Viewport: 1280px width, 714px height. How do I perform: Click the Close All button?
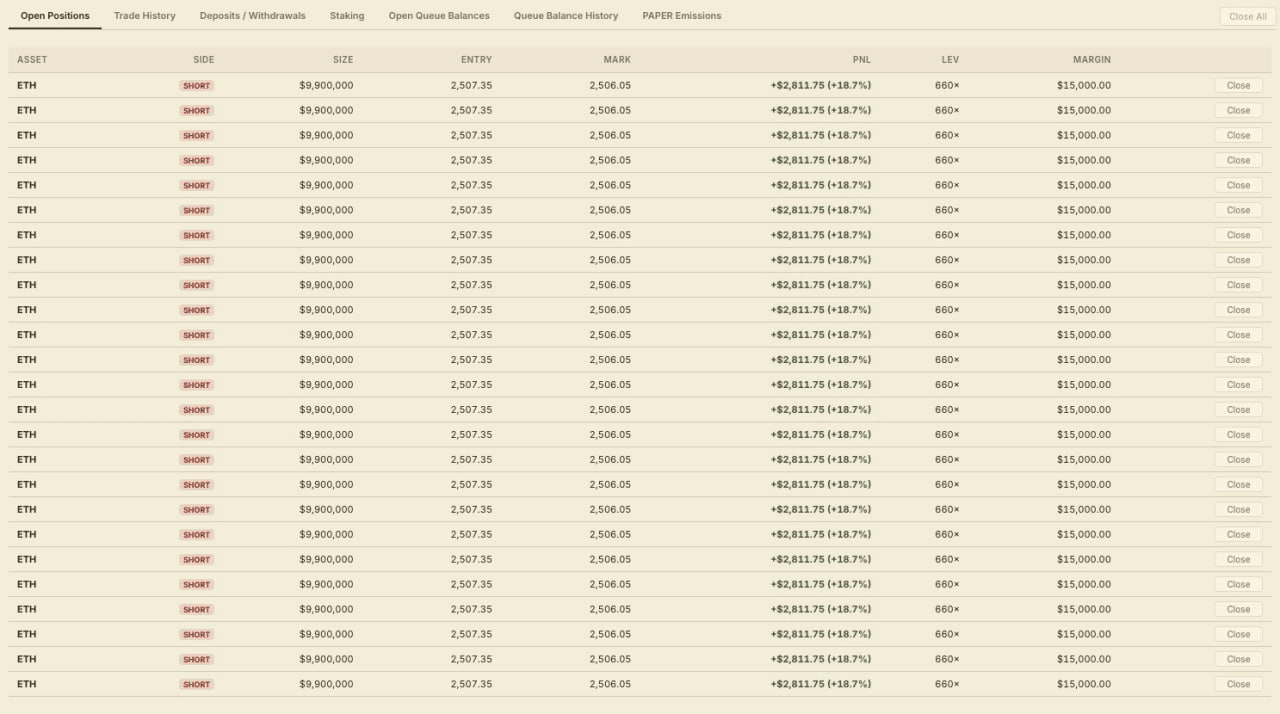pos(1248,16)
